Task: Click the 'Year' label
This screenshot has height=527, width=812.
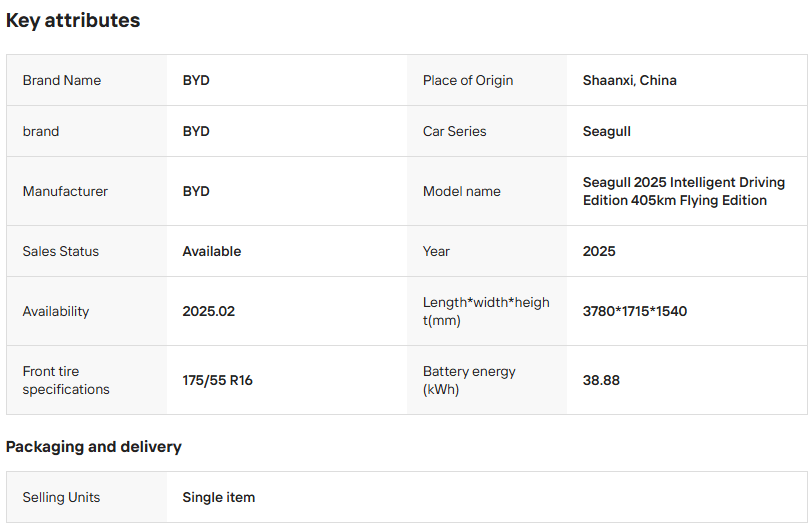Action: (436, 251)
